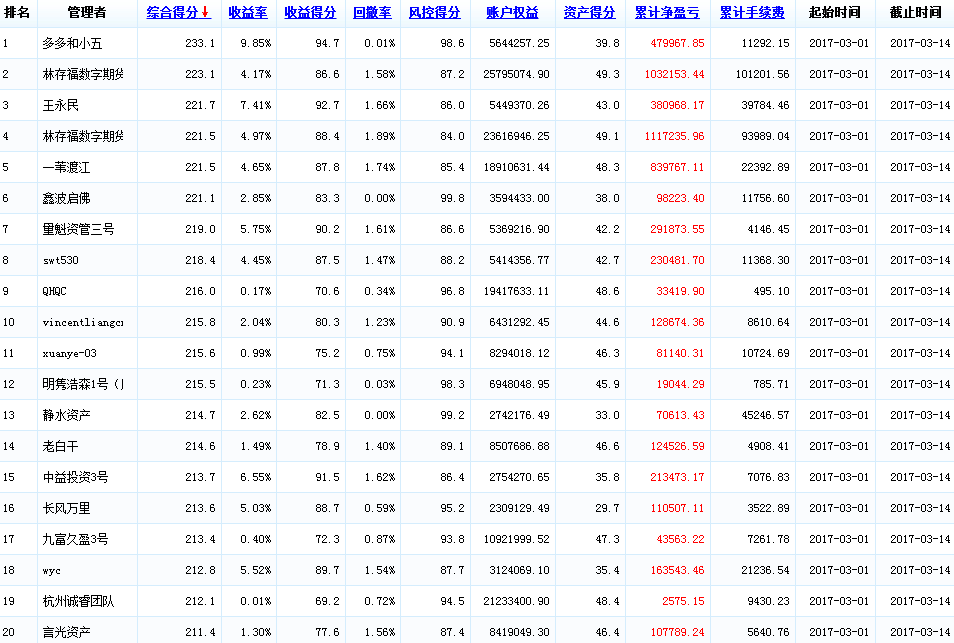Image resolution: width=954 pixels, height=643 pixels.
Task: Click the 截止时间 column header
Action: coord(915,12)
